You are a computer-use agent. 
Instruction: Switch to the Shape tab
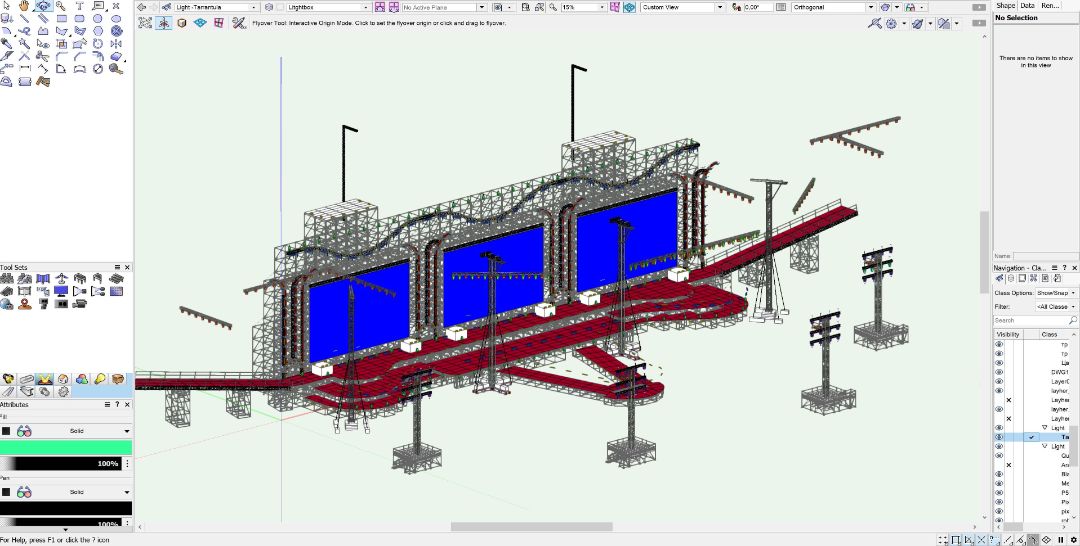coord(1005,6)
